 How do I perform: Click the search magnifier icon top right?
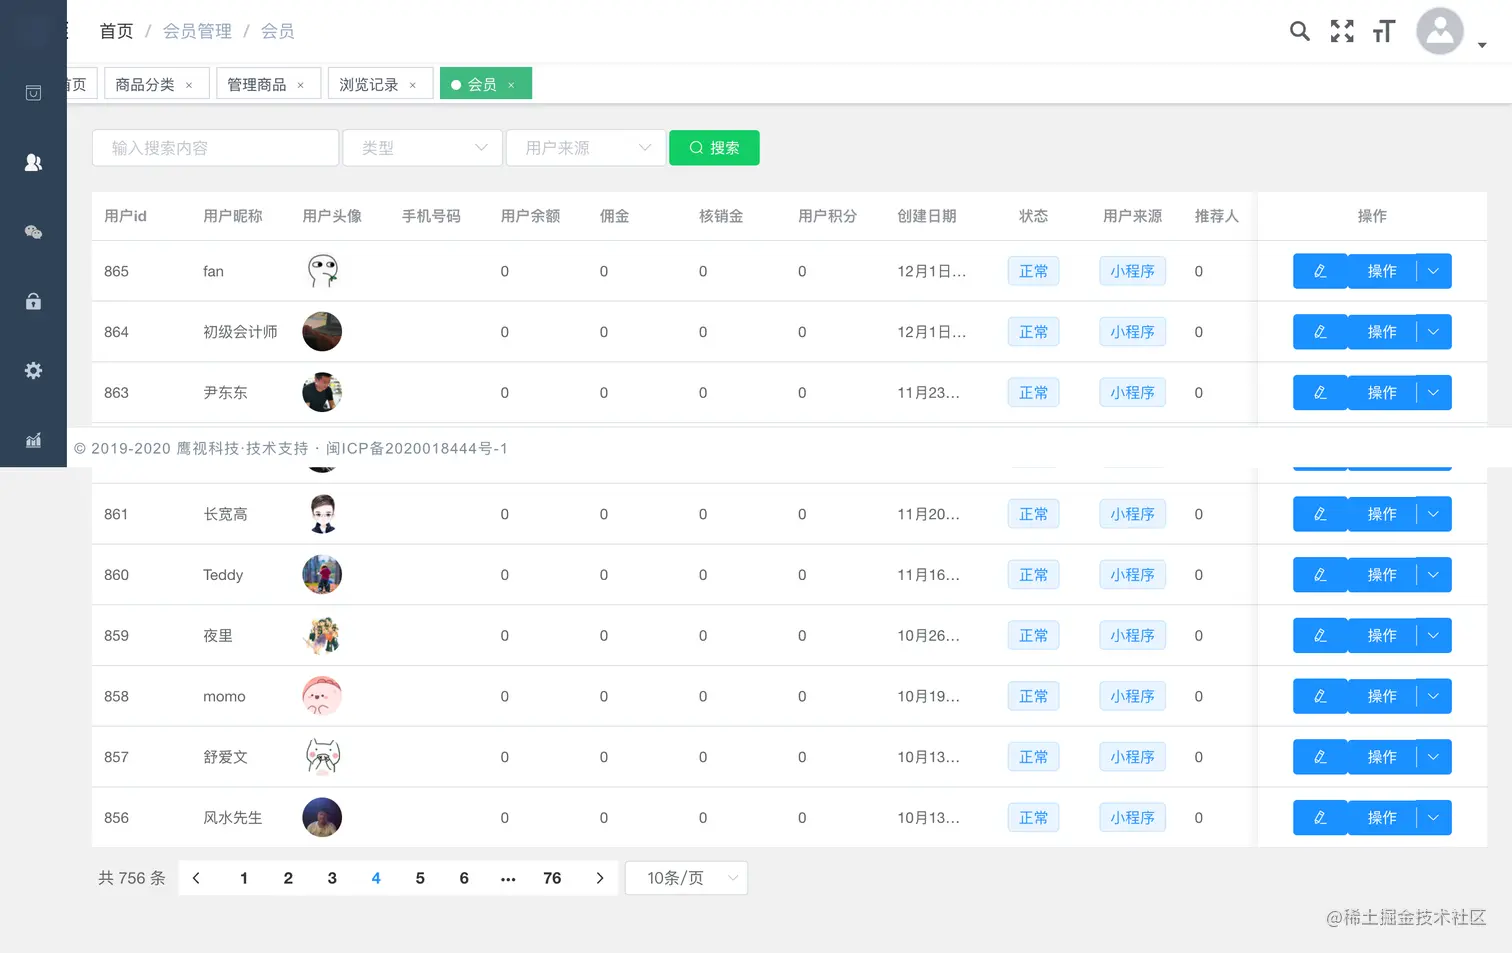1299,31
